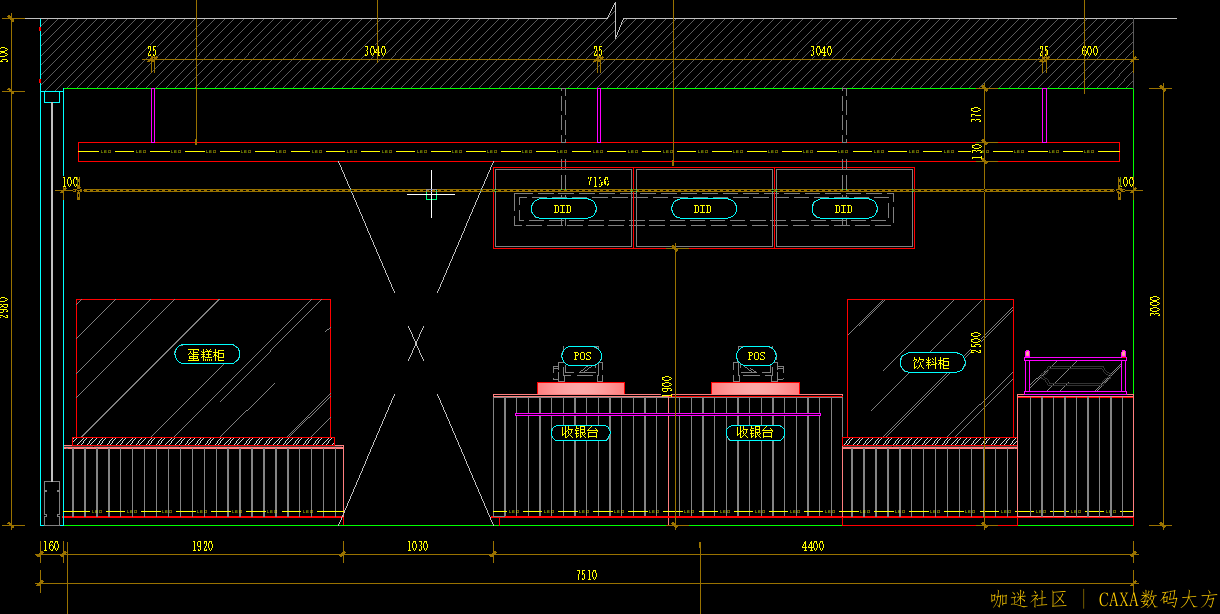Click the crosshair cursor pickbox

431,194
